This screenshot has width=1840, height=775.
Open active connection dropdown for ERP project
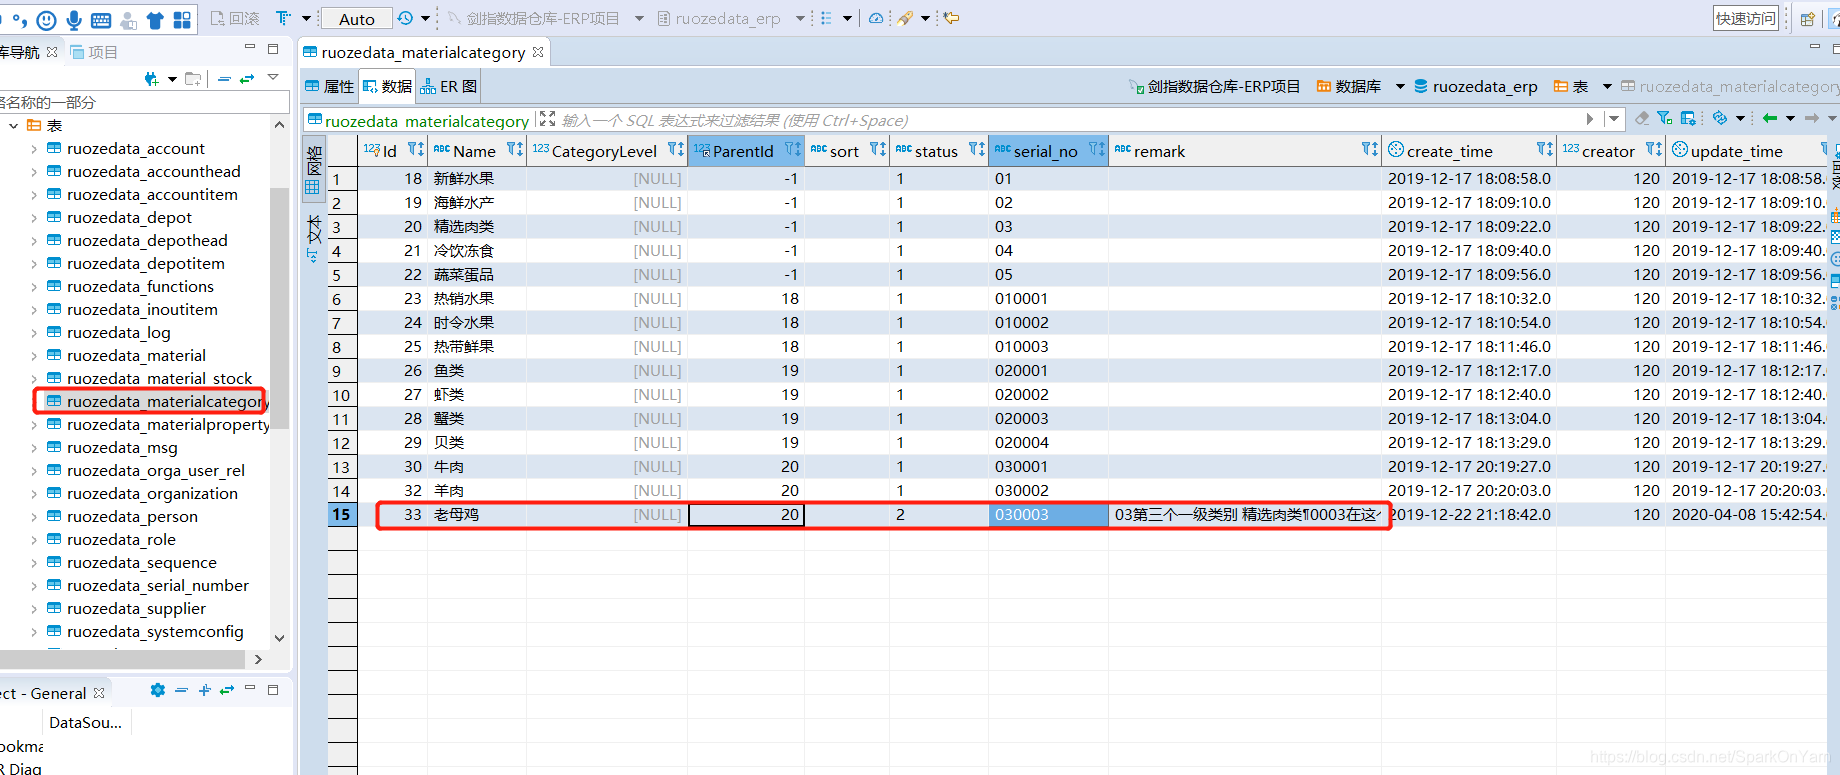(639, 18)
